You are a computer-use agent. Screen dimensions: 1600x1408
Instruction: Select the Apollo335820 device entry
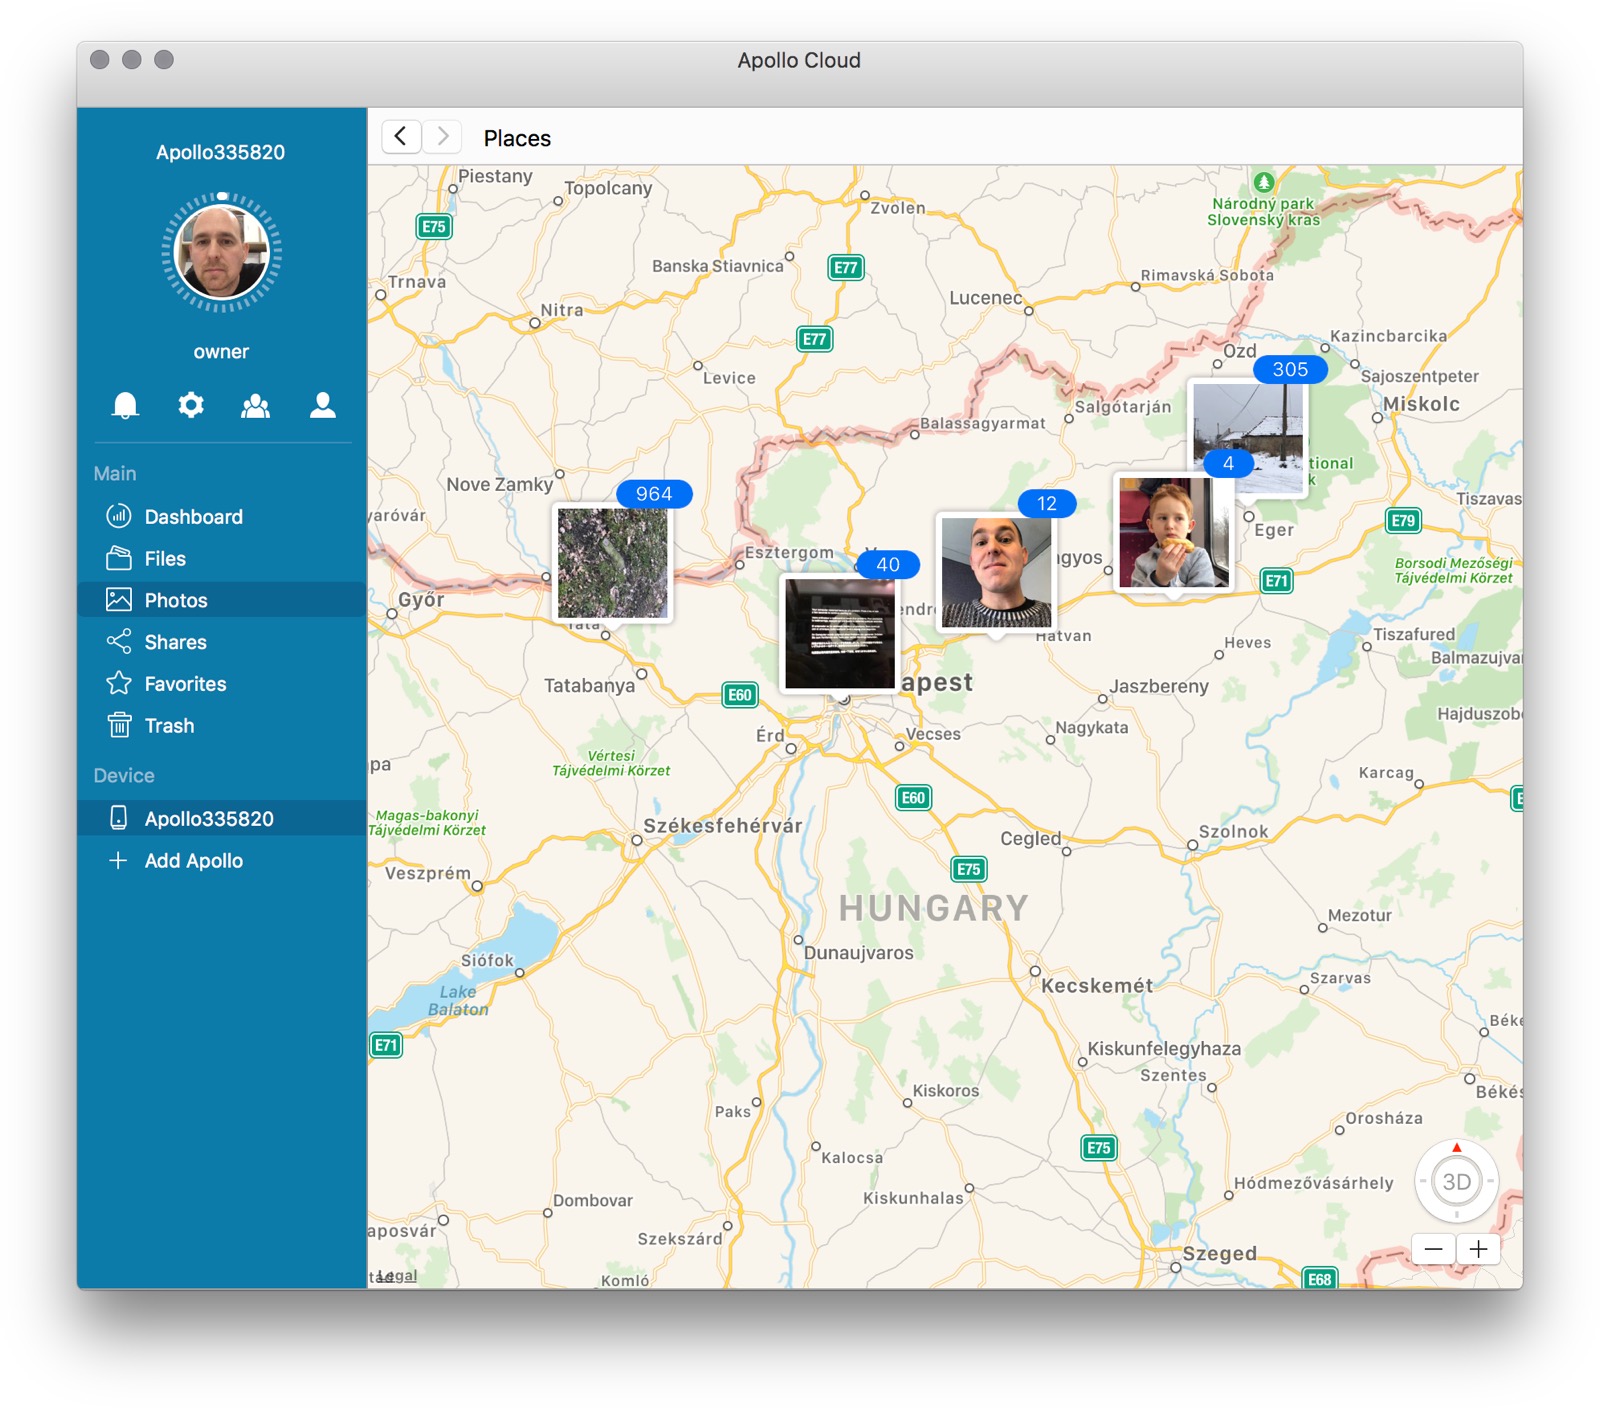pos(222,818)
